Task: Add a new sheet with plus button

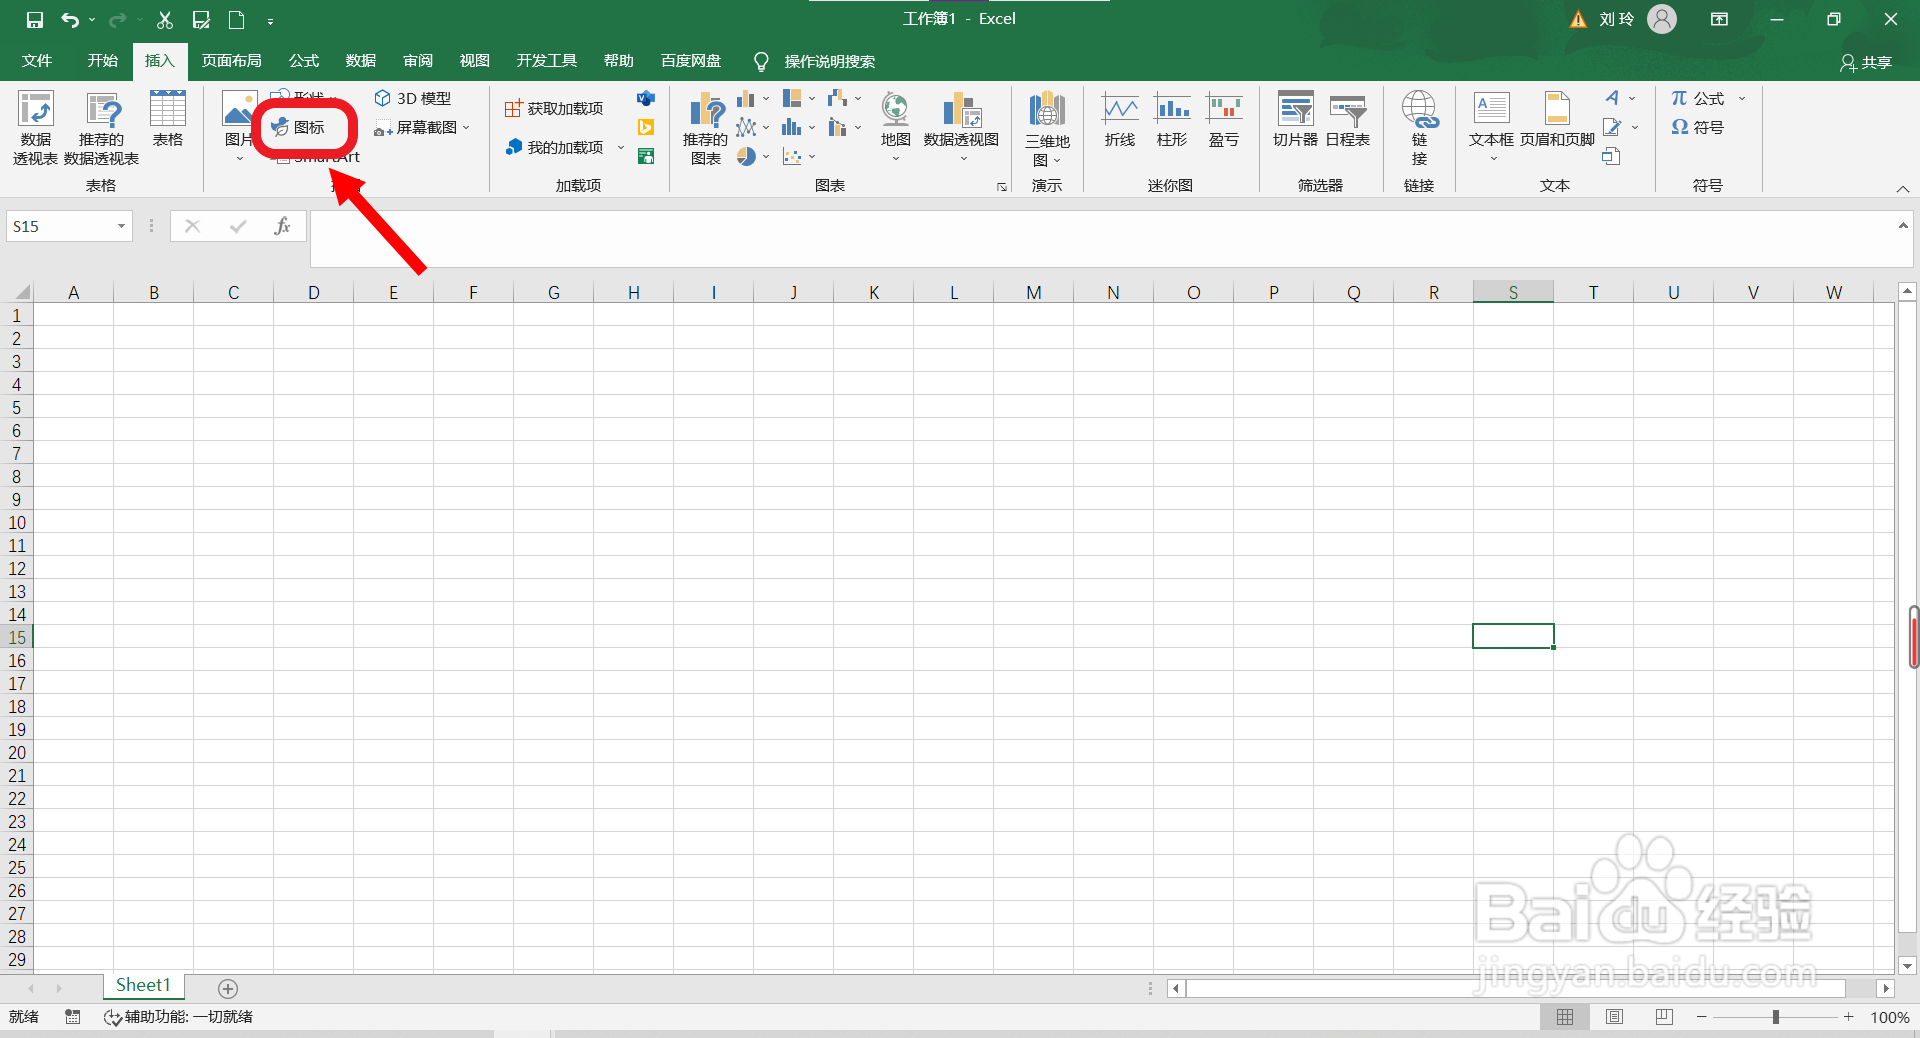Action: coord(228,988)
